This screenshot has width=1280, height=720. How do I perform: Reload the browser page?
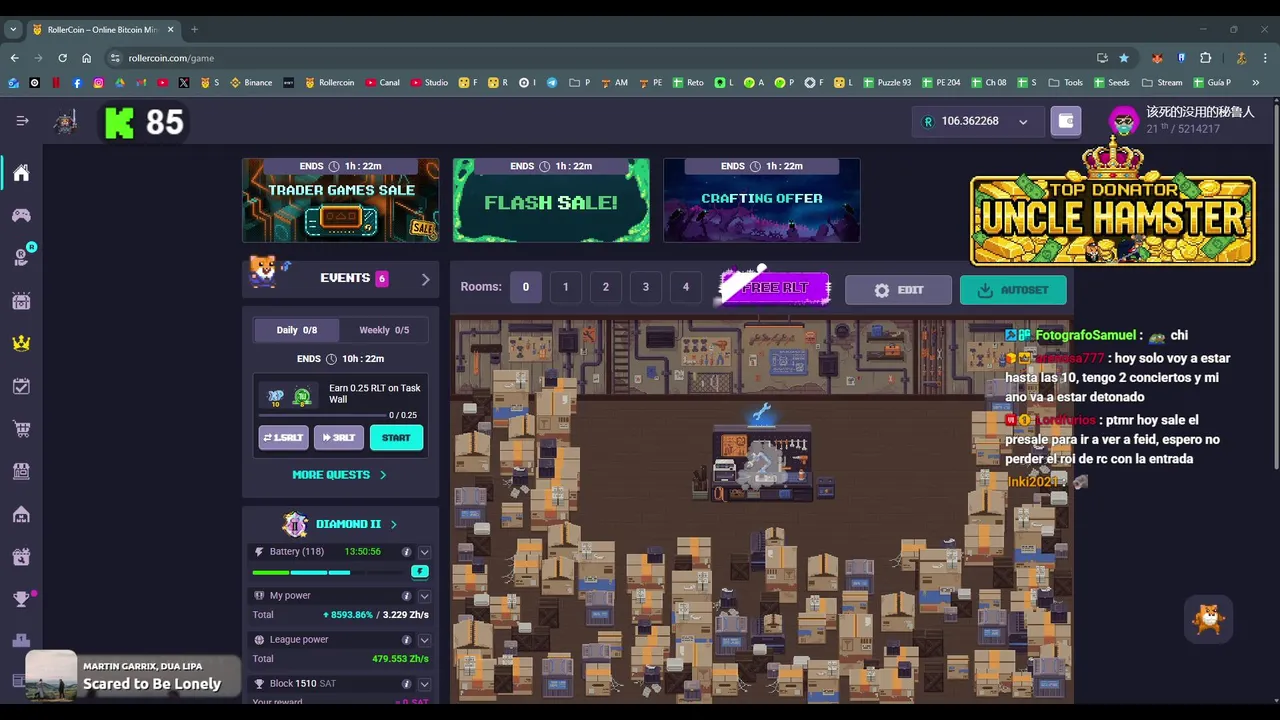[62, 58]
